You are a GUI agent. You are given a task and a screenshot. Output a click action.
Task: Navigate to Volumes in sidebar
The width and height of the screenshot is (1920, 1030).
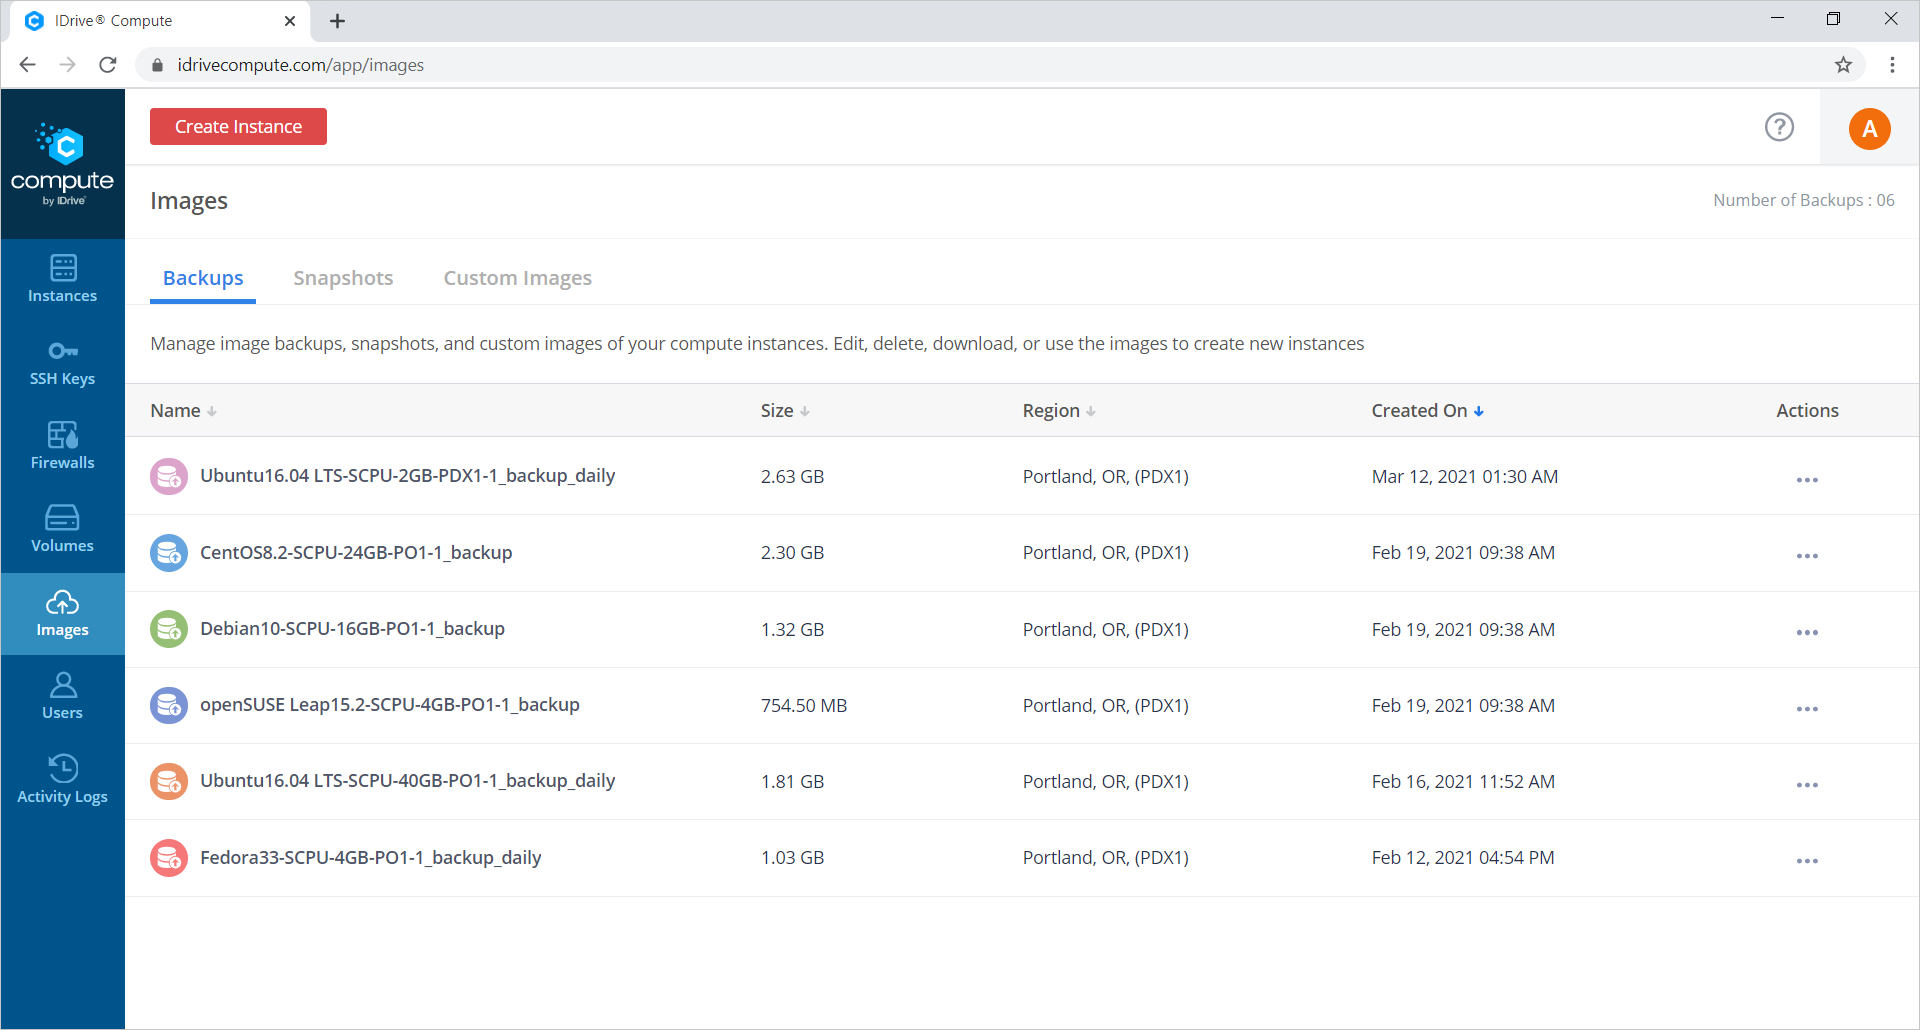point(62,529)
